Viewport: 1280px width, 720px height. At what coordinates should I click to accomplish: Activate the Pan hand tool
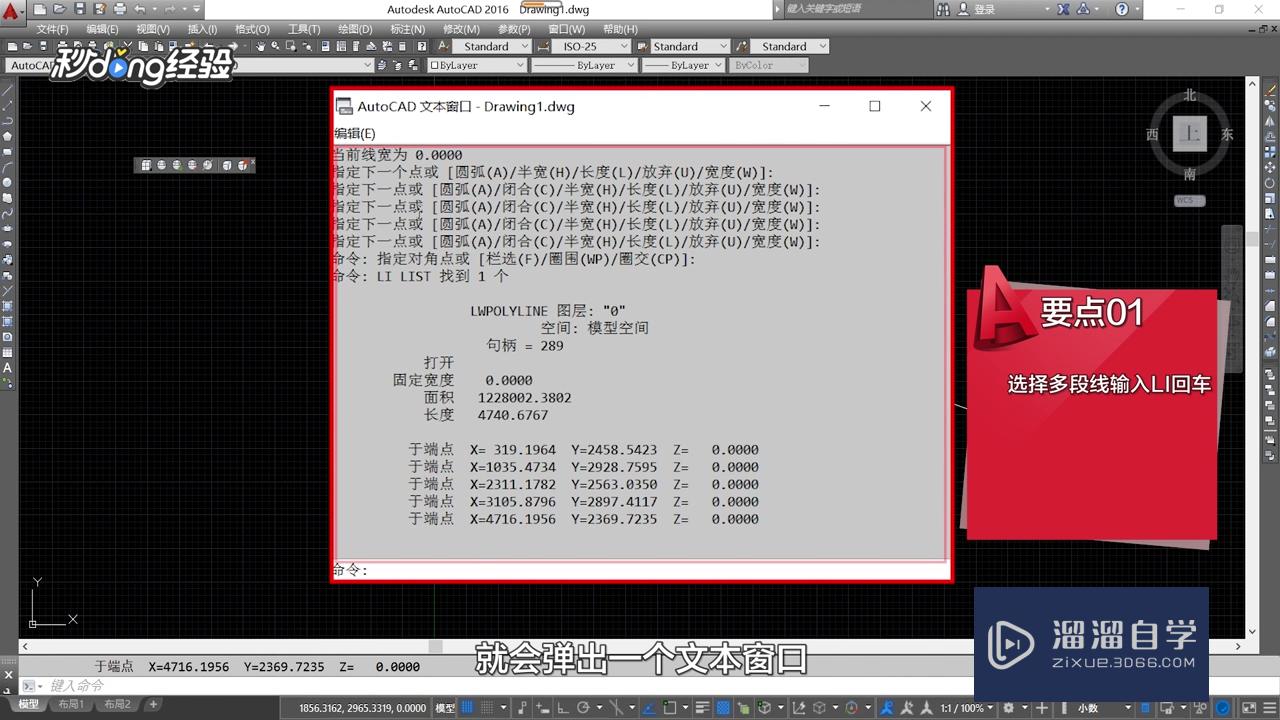(x=260, y=46)
